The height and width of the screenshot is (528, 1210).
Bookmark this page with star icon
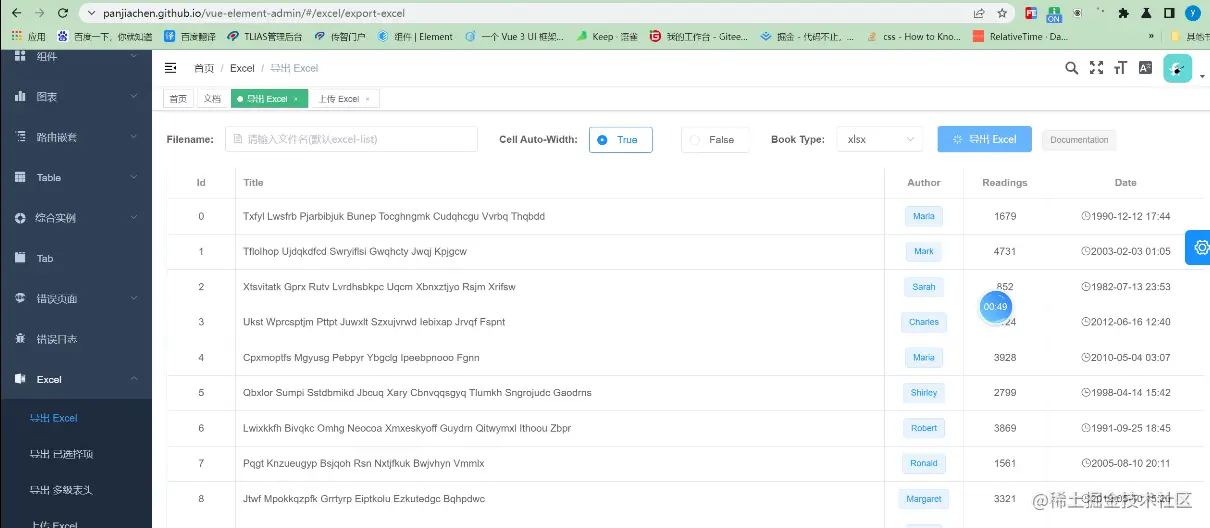[1002, 13]
